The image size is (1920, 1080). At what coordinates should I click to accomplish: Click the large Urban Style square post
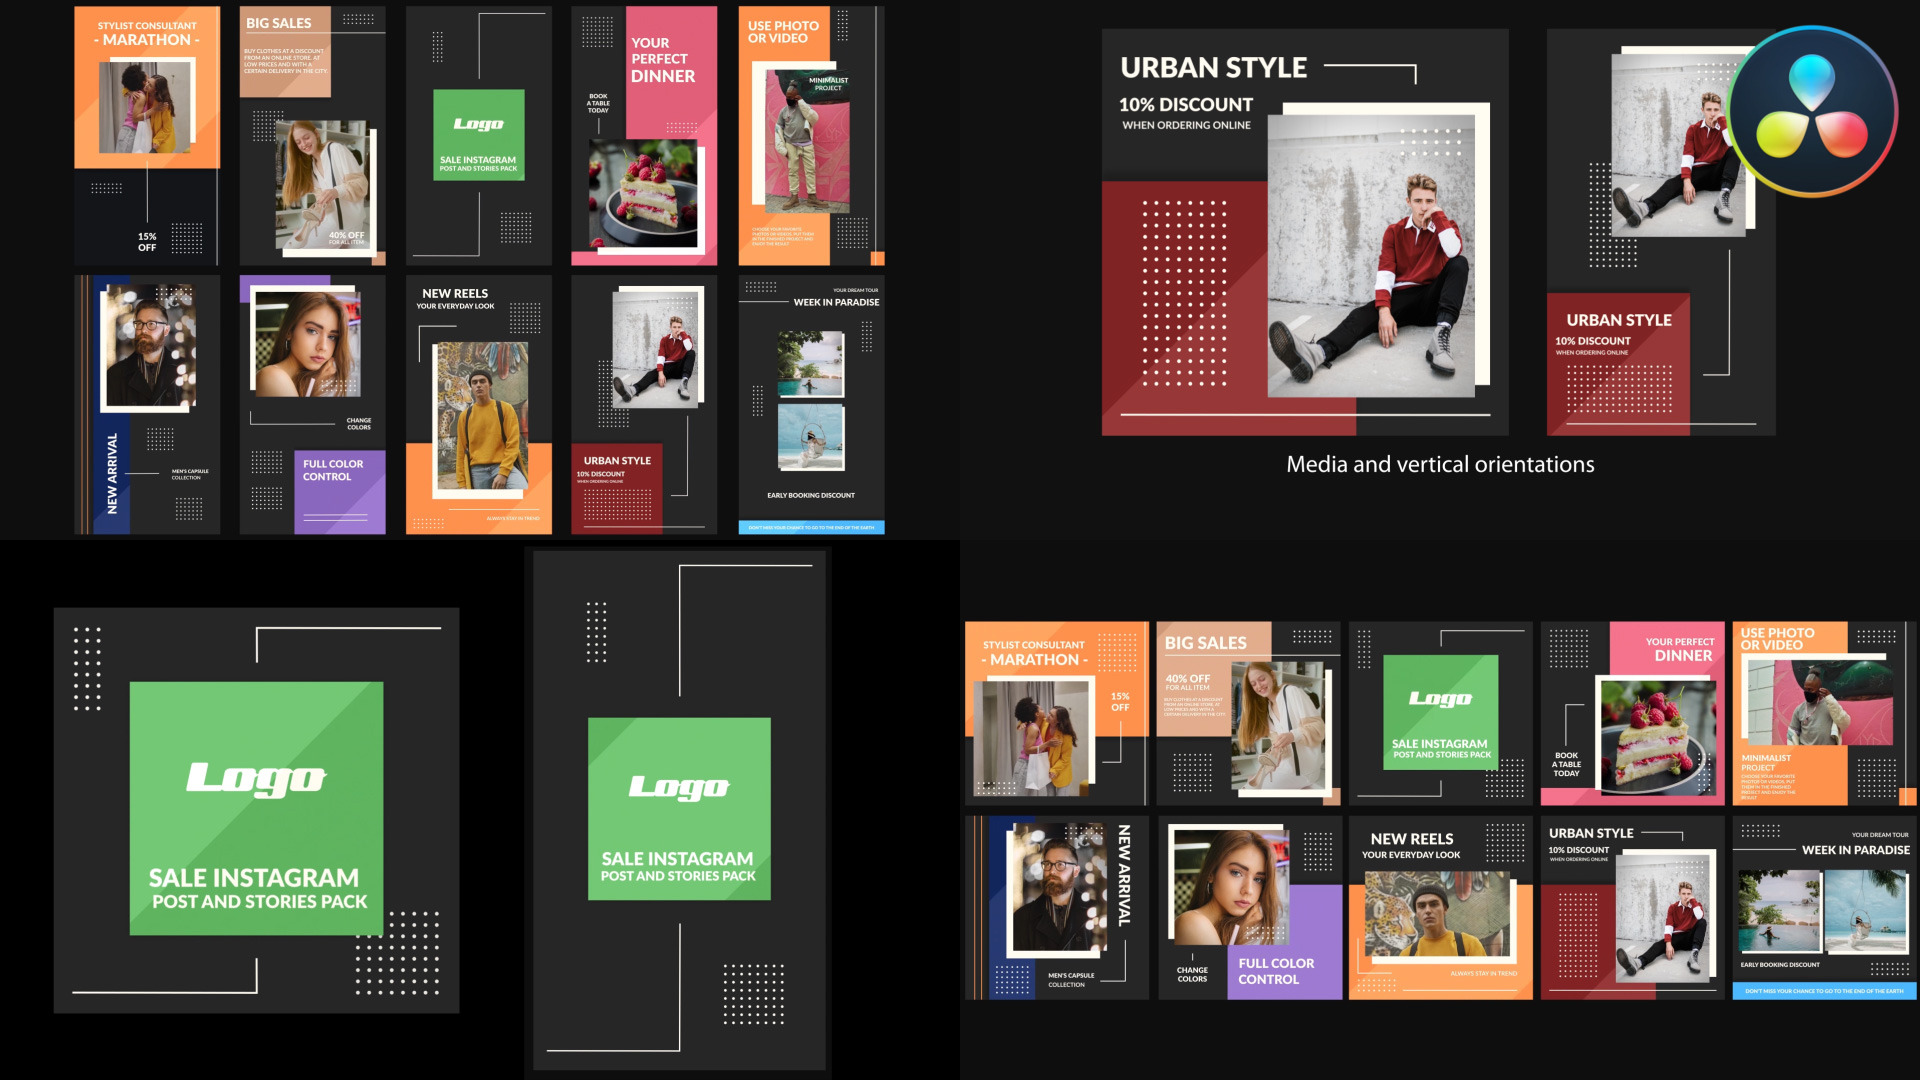click(x=1304, y=232)
